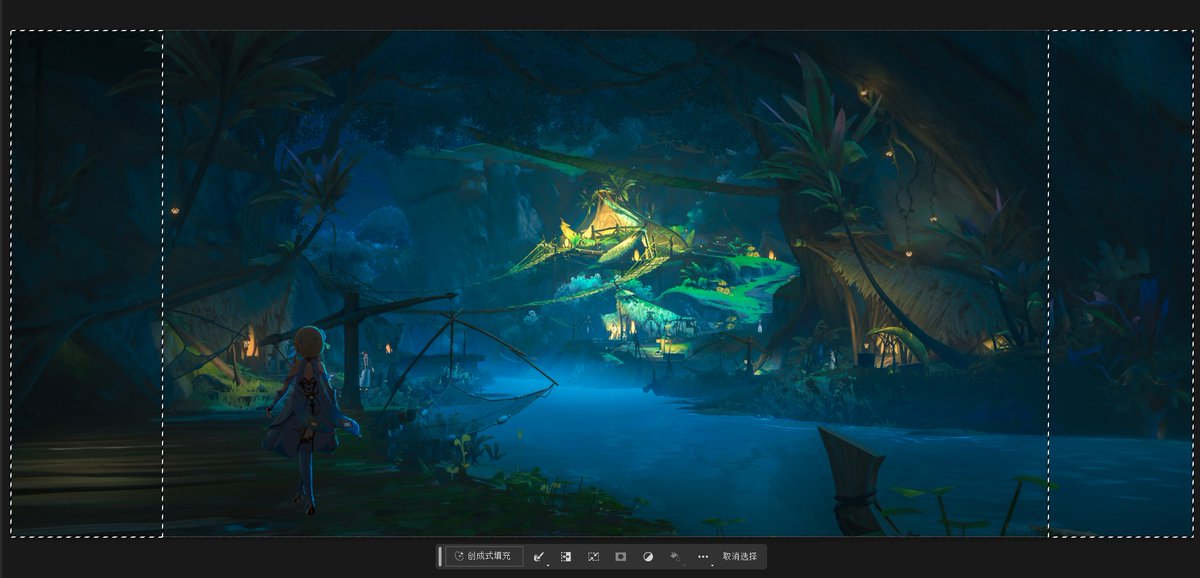Click the transform selection icon

coord(593,556)
